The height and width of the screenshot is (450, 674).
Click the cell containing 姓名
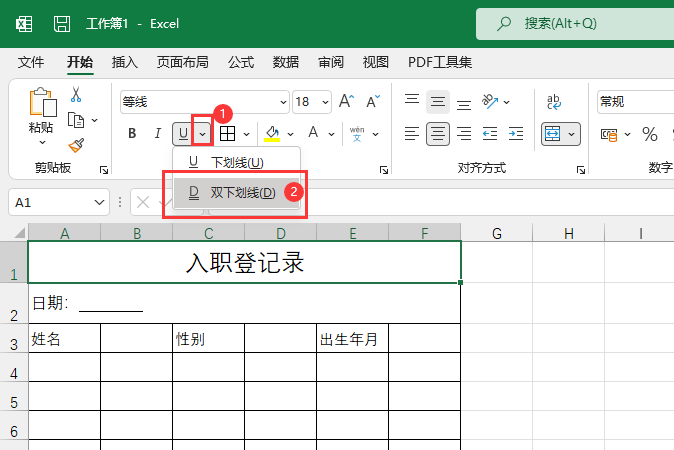64,339
